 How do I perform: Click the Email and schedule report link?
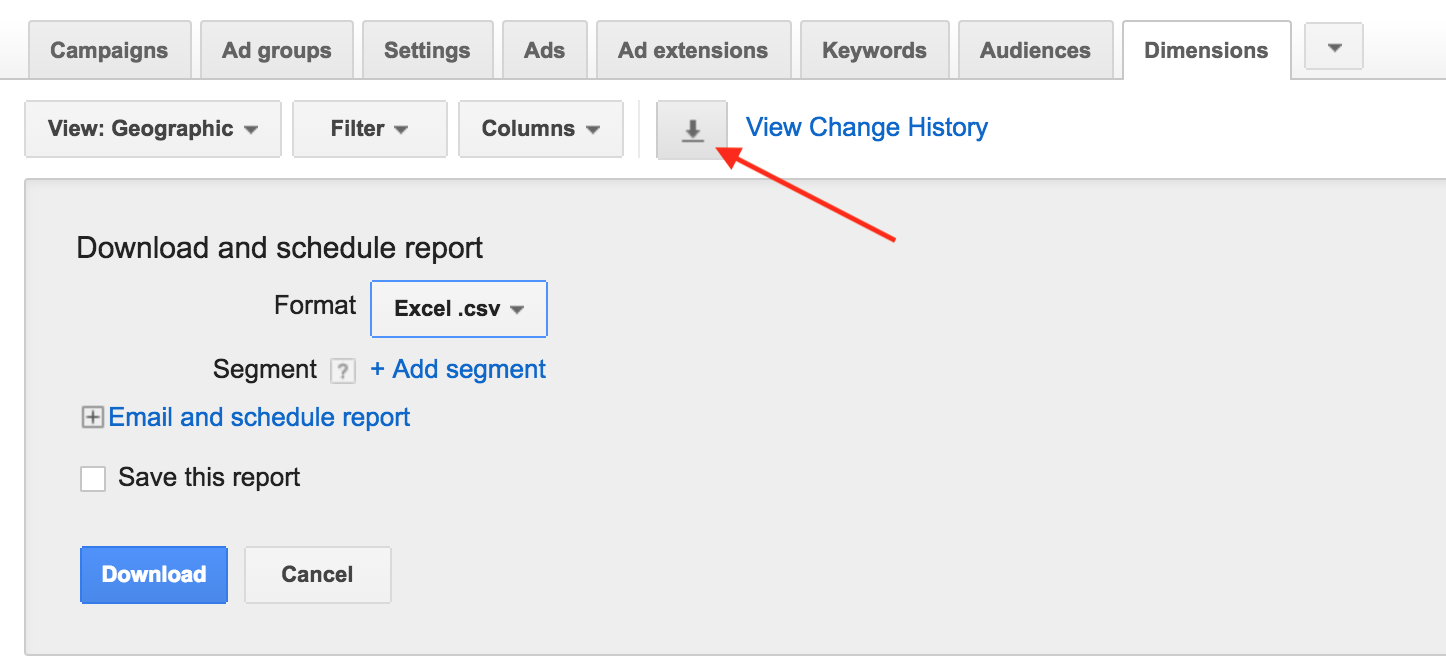[x=259, y=418]
